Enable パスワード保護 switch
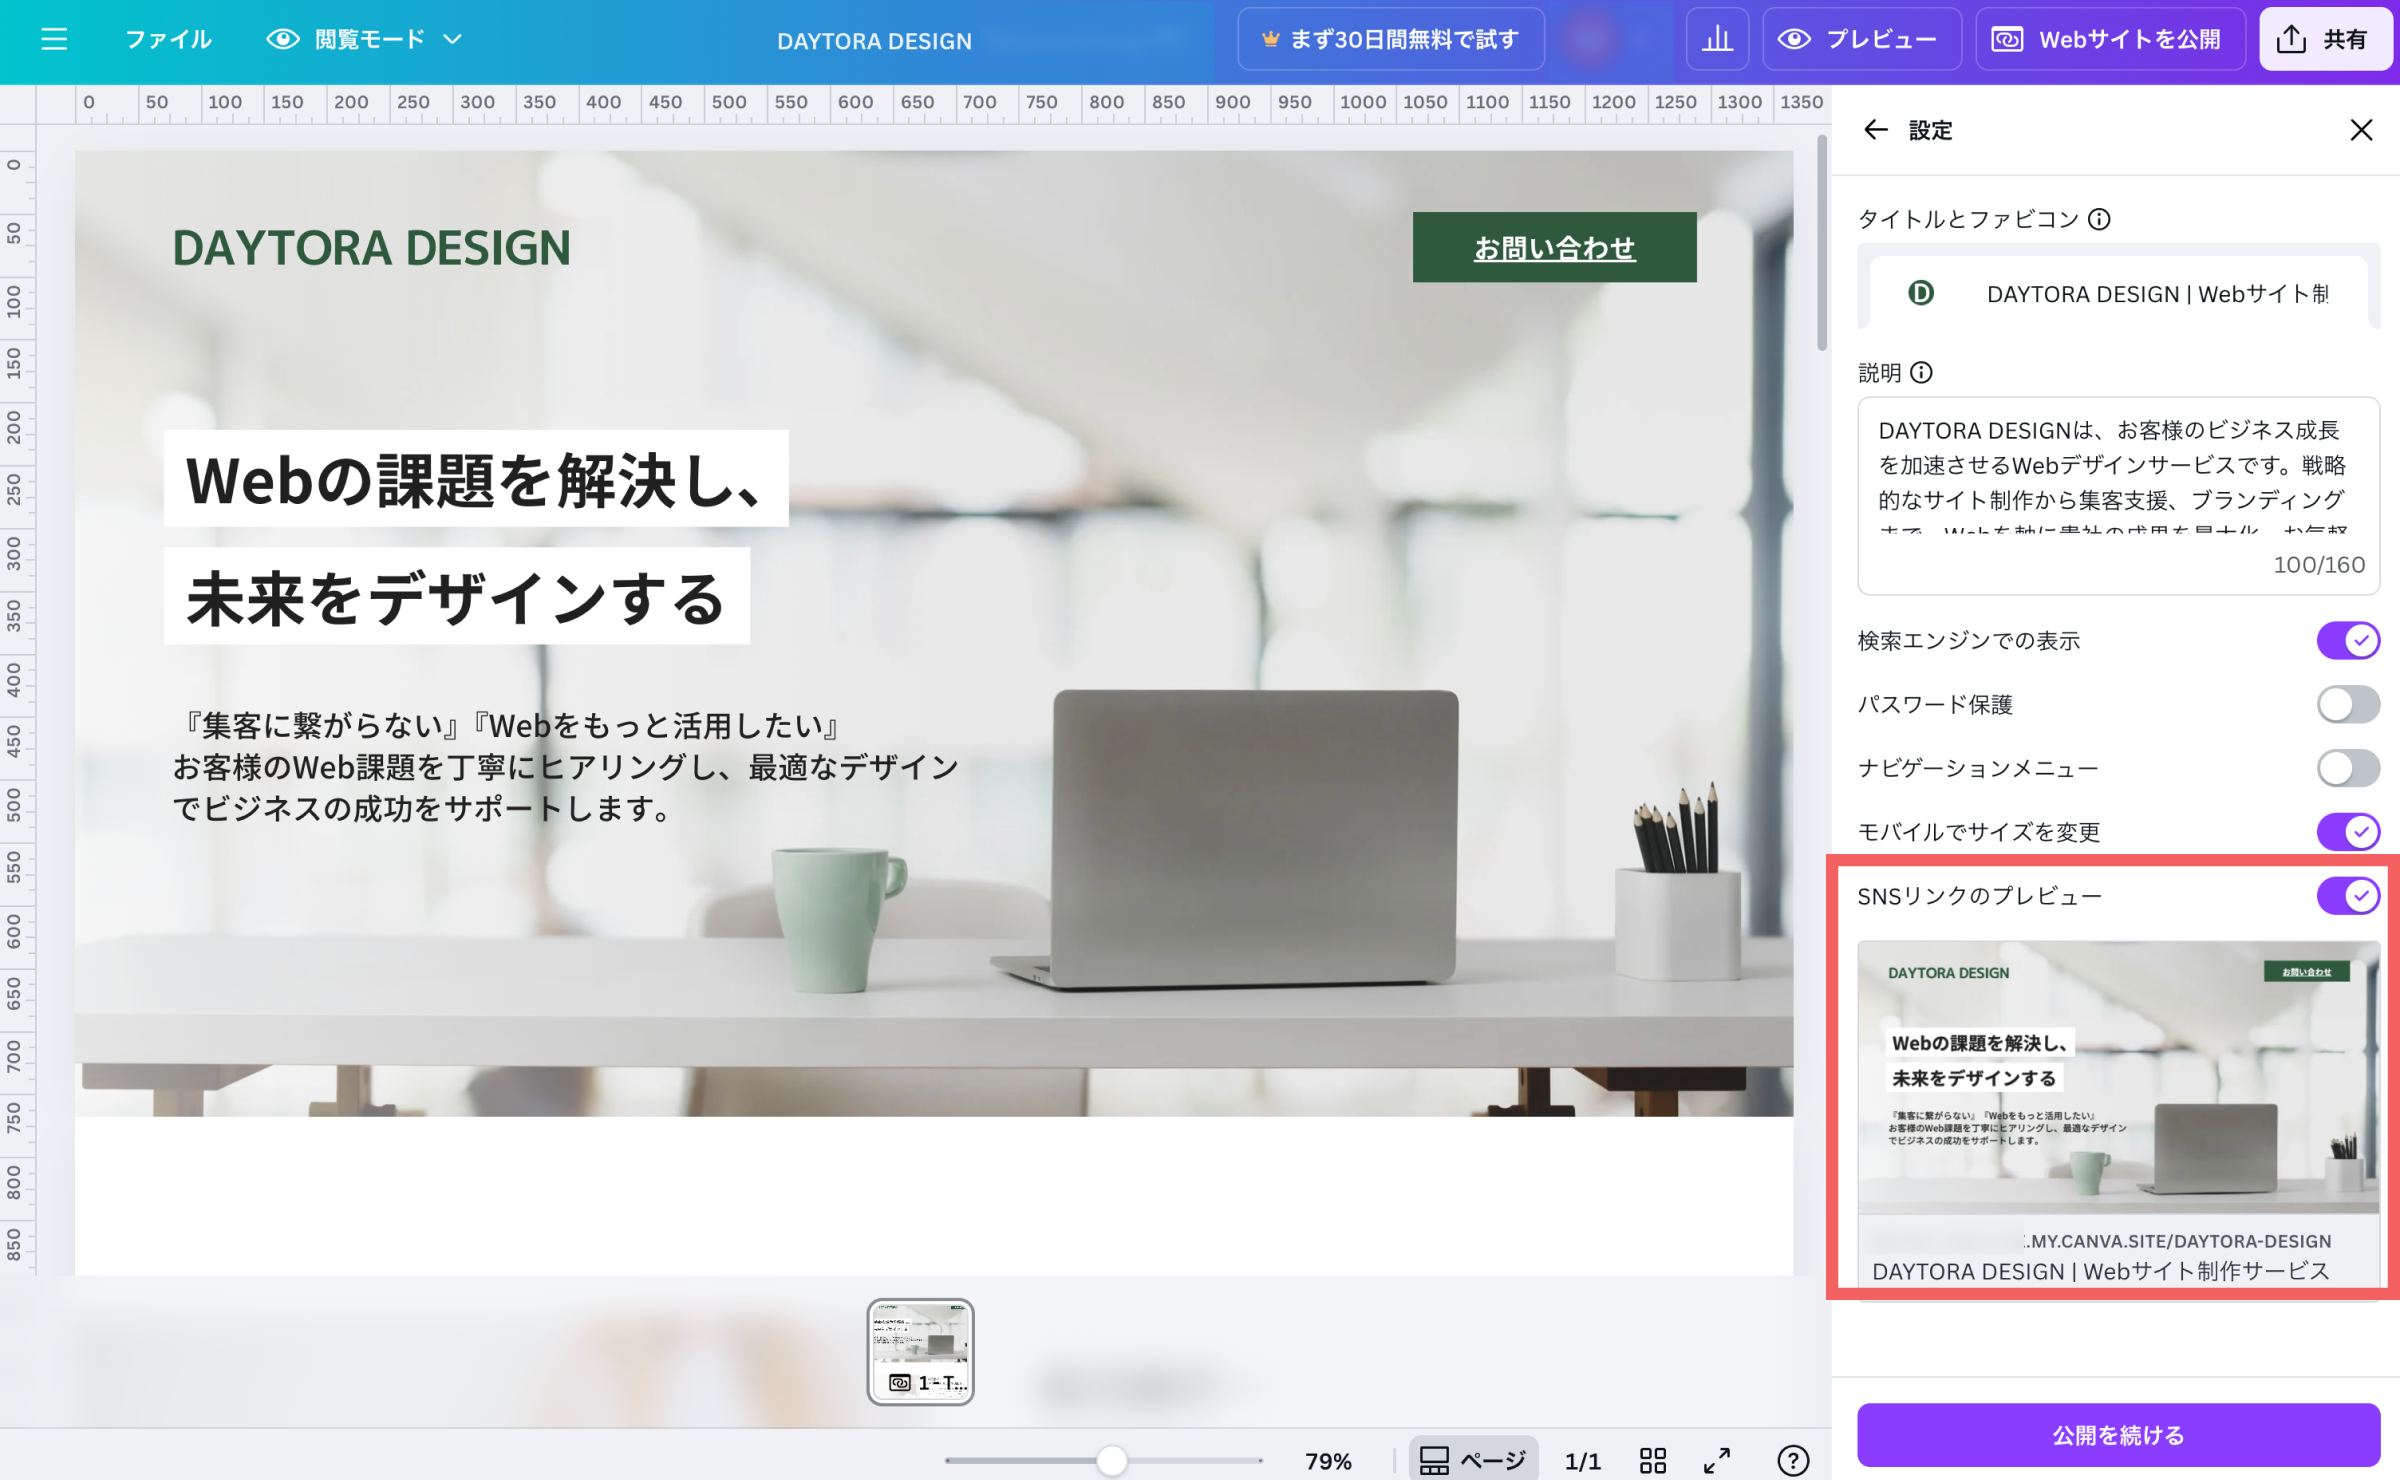The width and height of the screenshot is (2400, 1480). tap(2348, 705)
